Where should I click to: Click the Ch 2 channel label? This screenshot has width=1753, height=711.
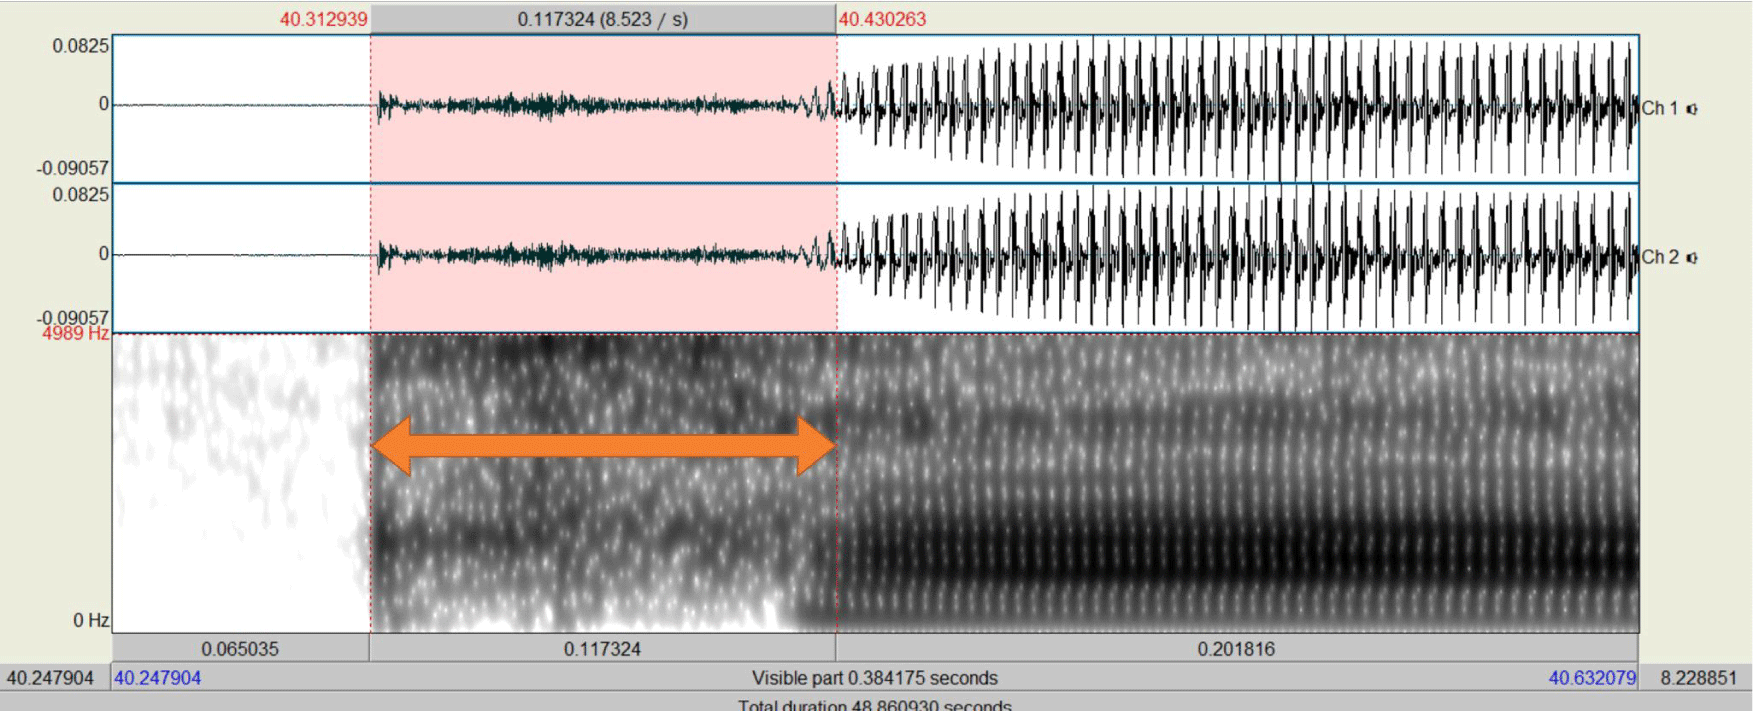tap(1661, 257)
